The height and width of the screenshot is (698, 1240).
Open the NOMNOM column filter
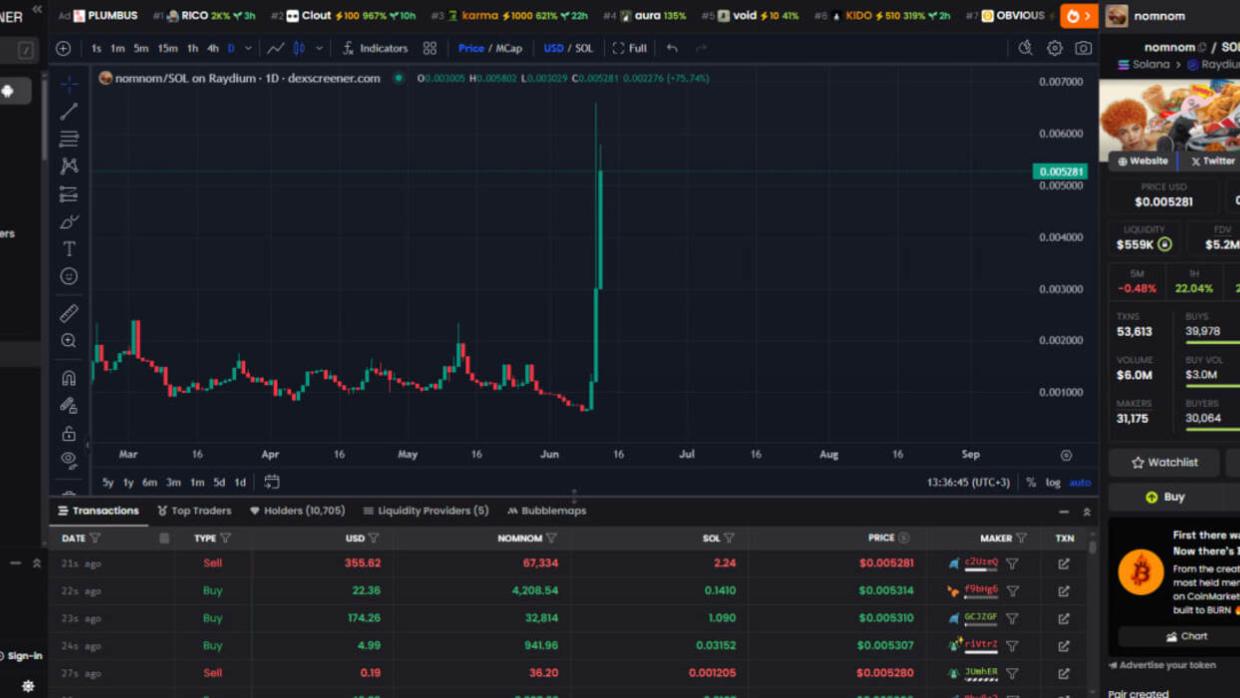click(x=551, y=538)
